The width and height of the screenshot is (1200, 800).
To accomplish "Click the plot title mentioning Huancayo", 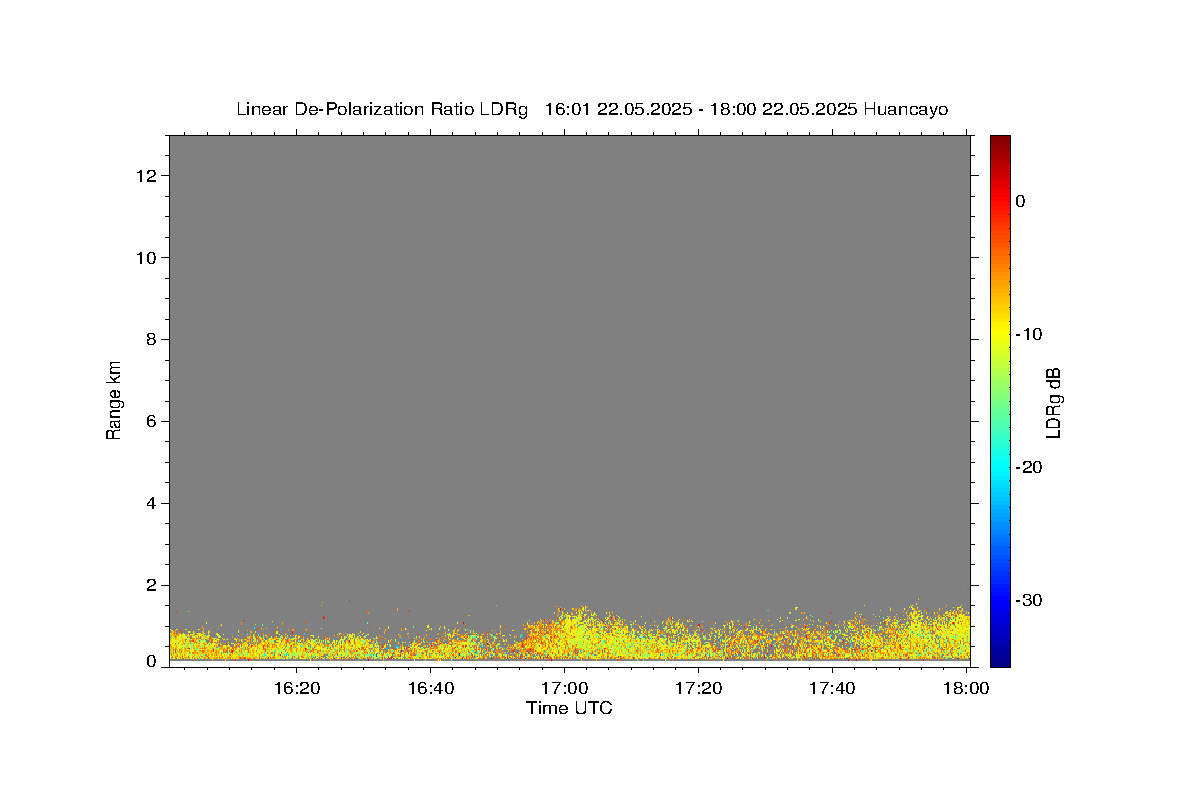I will click(x=592, y=109).
